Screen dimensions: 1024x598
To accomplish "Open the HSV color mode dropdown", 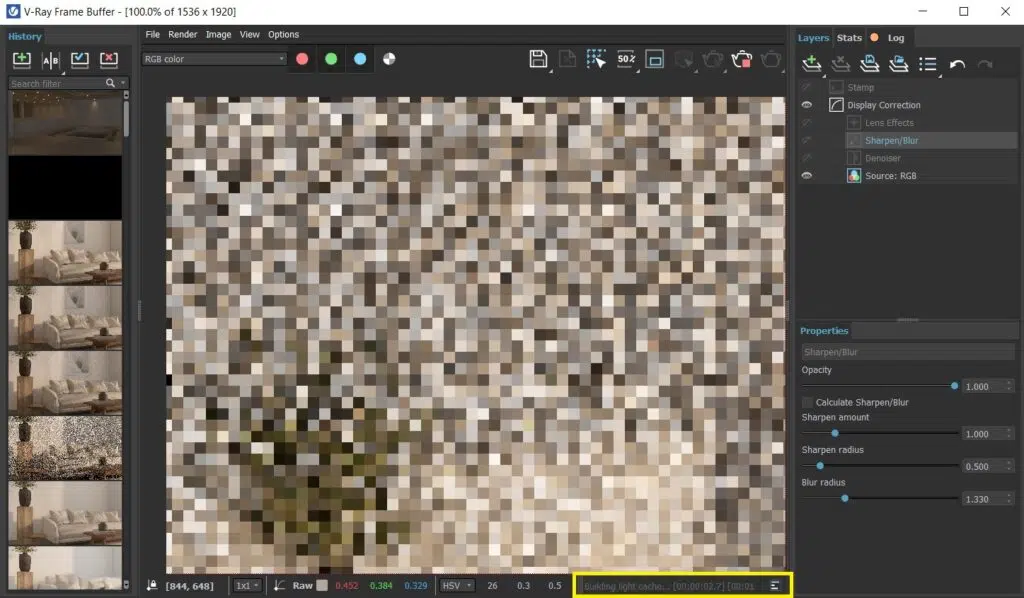I will [x=454, y=585].
